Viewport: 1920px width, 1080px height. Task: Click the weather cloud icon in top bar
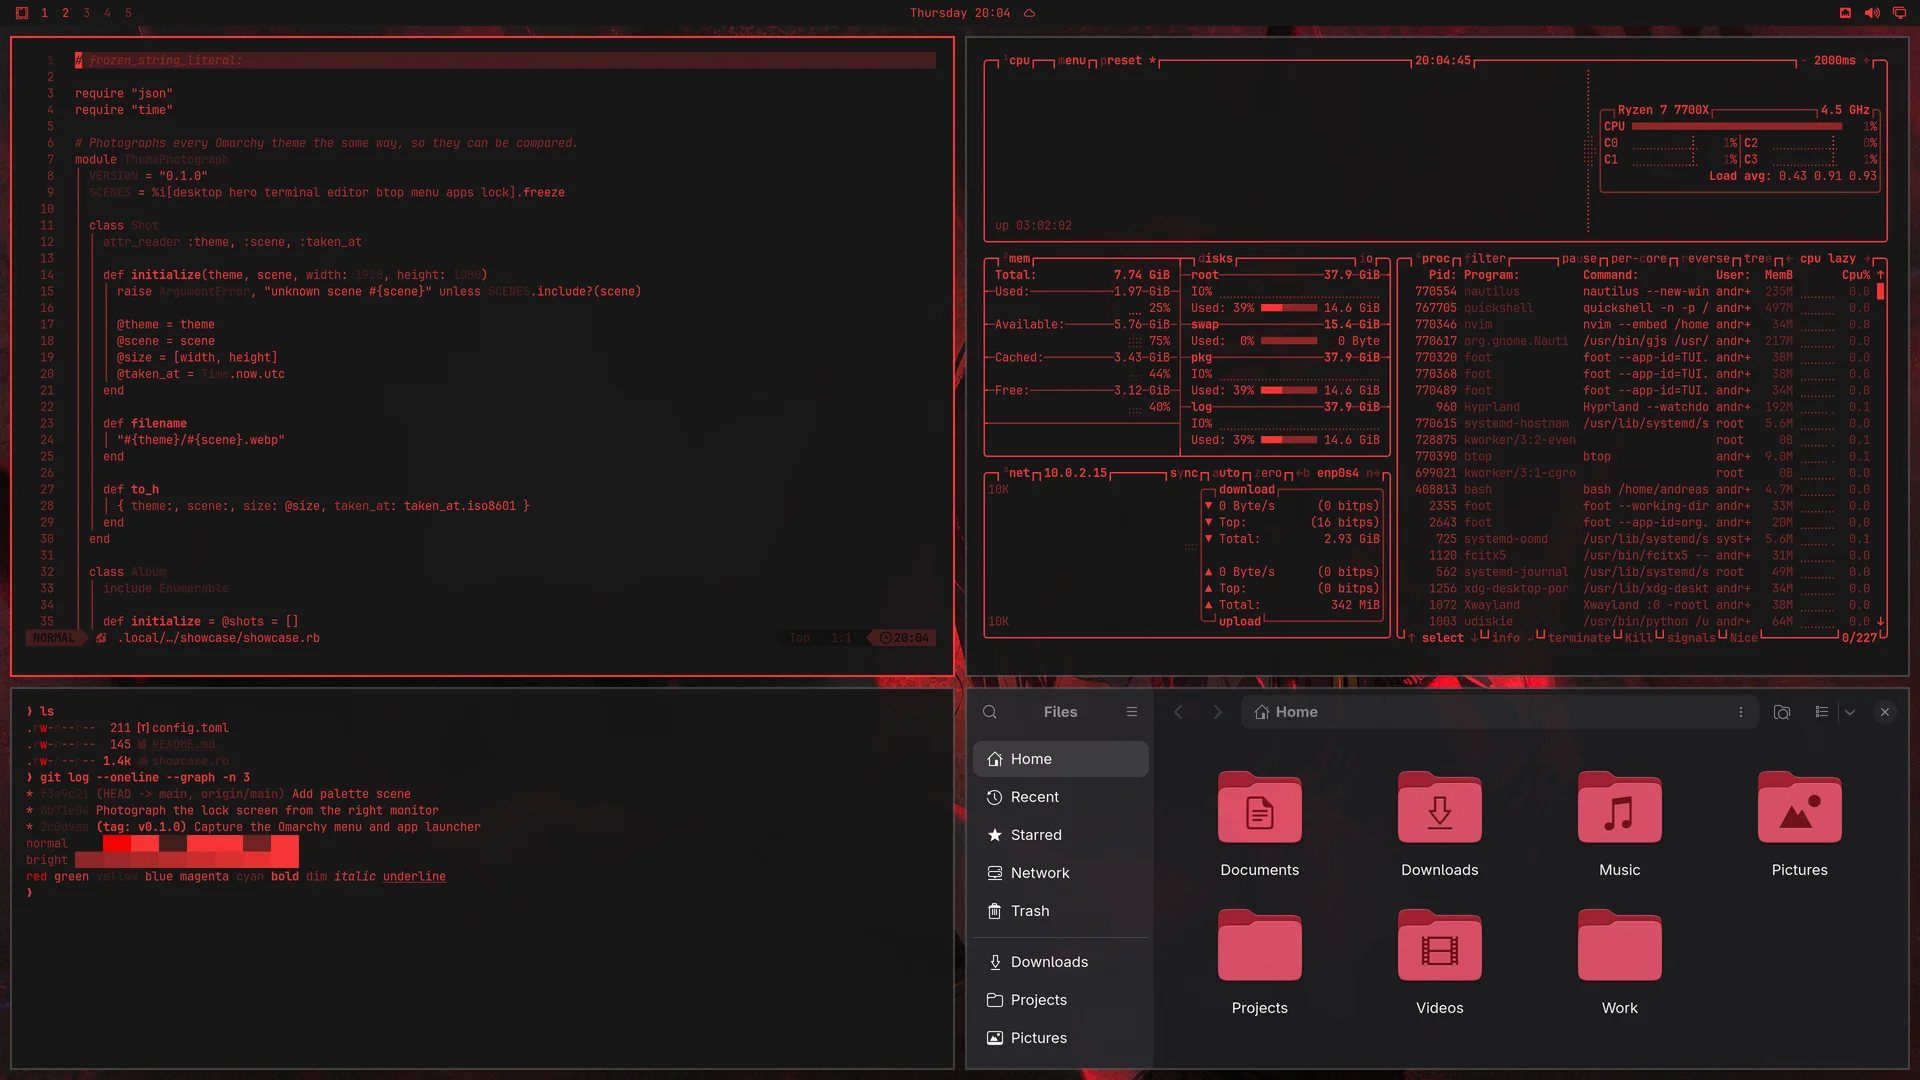[1029, 13]
